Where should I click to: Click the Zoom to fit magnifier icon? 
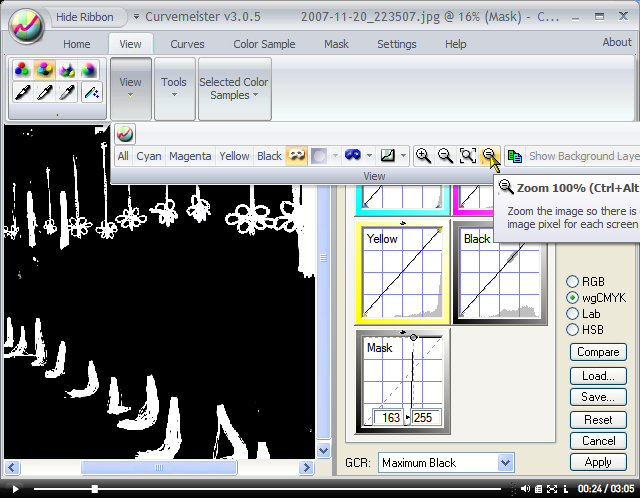(x=467, y=156)
